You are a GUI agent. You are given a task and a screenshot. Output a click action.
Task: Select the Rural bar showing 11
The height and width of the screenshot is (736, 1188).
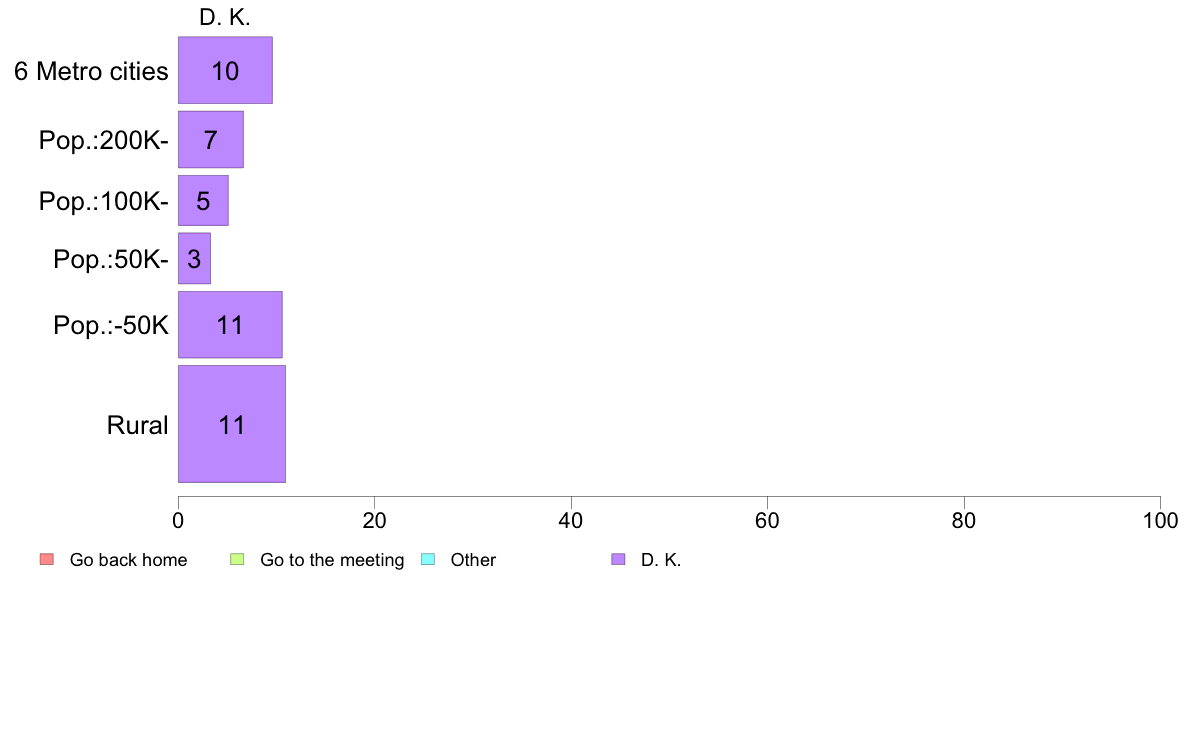coord(232,424)
